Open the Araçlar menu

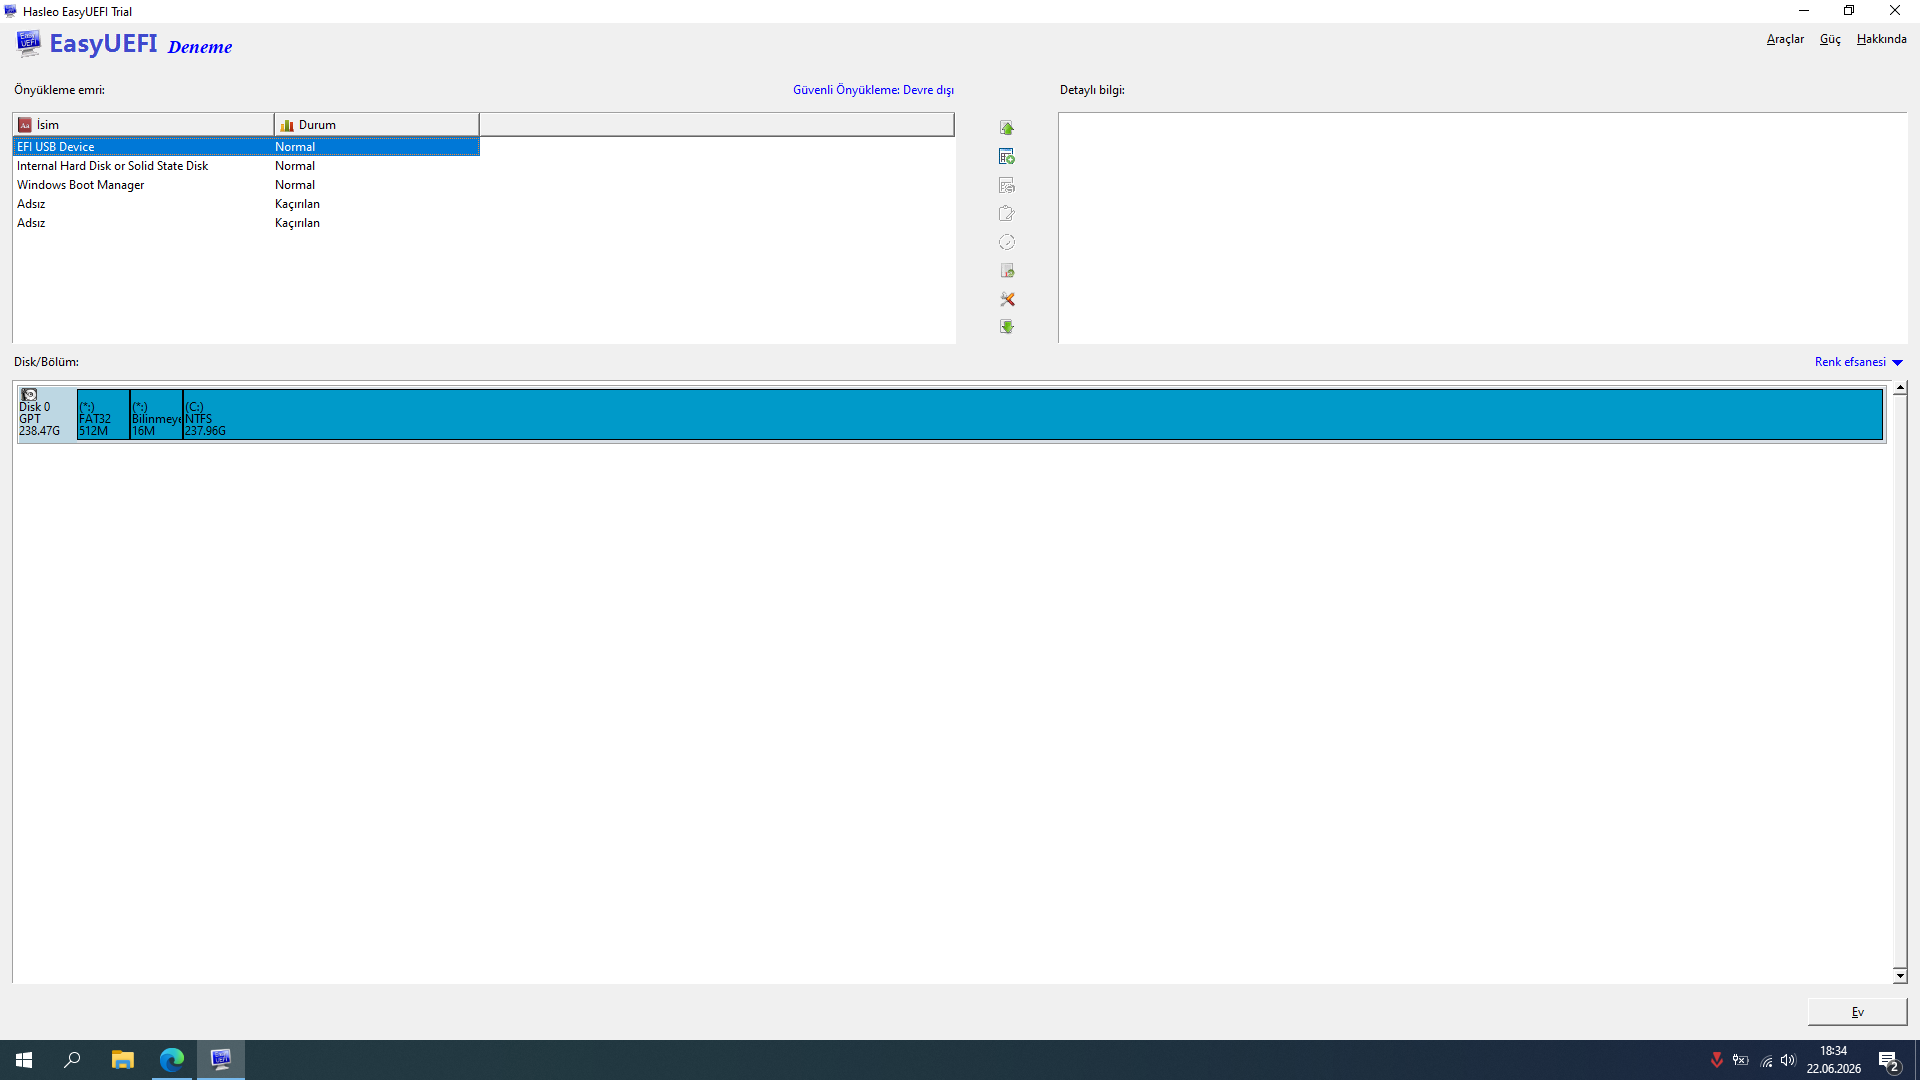1785,39
